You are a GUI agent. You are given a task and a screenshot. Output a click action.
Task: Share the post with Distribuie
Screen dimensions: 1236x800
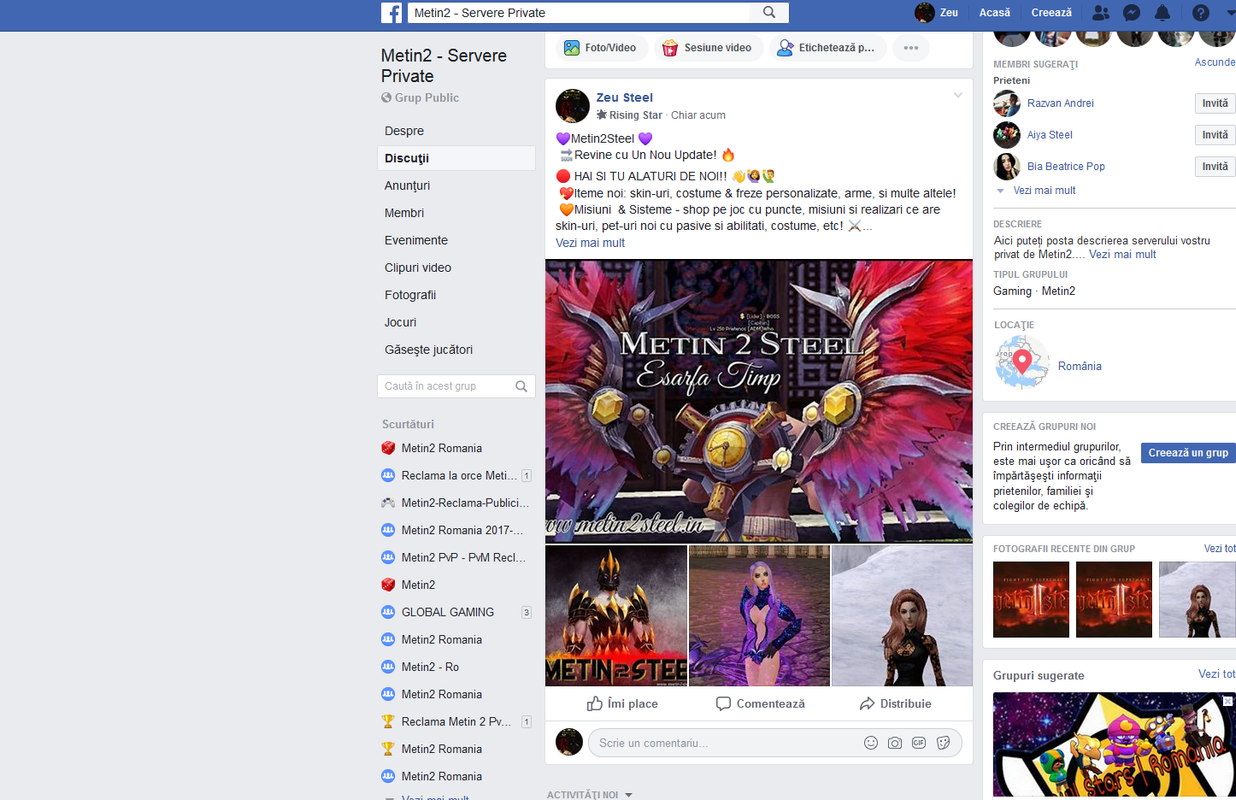pyautogui.click(x=895, y=704)
